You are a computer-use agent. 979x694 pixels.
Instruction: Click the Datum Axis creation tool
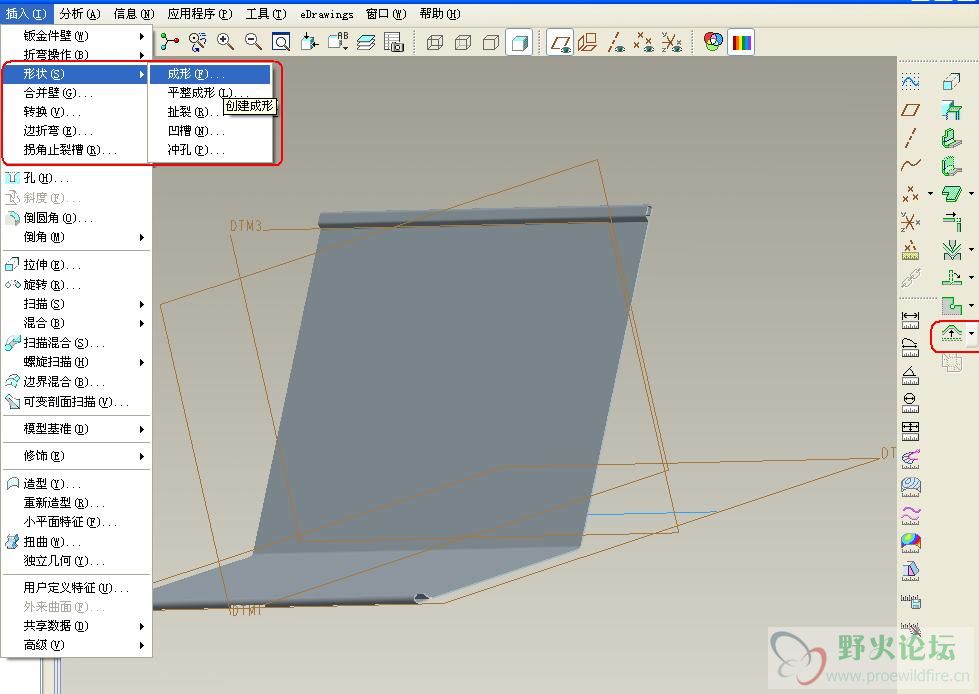(x=910, y=137)
